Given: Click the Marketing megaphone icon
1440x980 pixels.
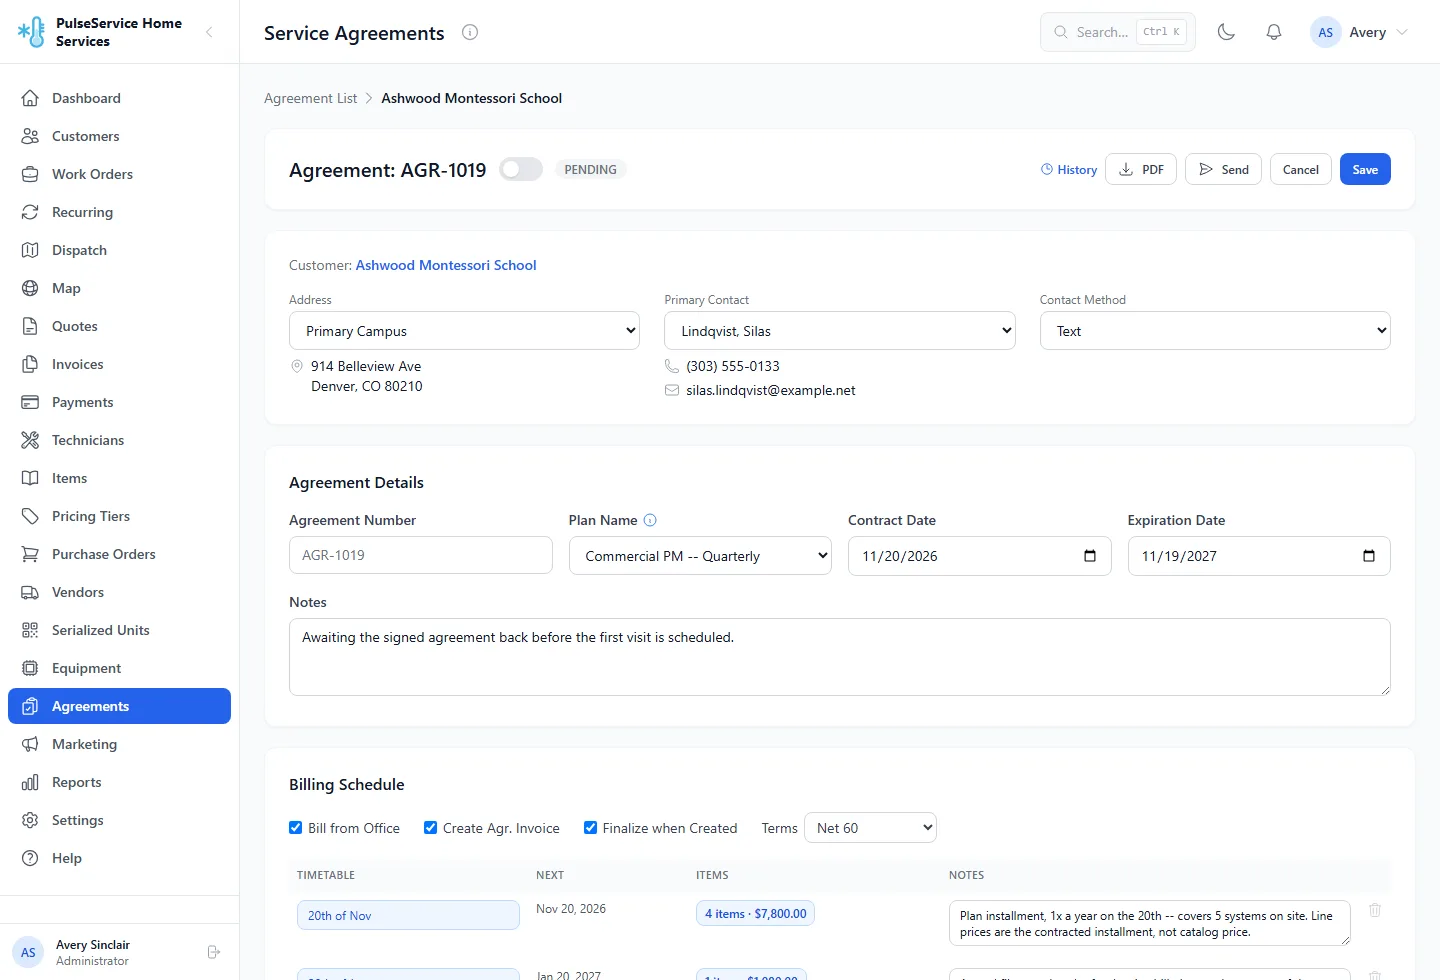Looking at the screenshot, I should [x=30, y=744].
